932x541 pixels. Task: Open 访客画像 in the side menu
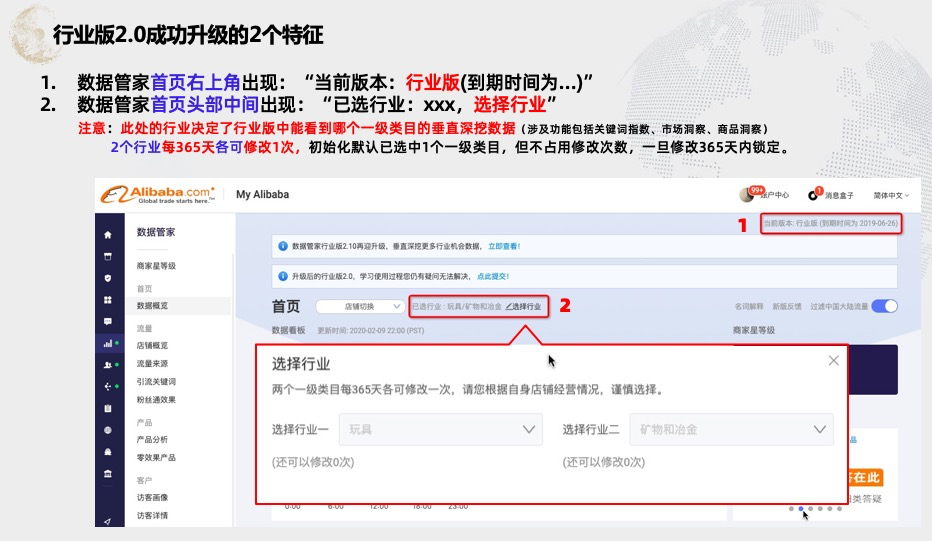(x=152, y=497)
